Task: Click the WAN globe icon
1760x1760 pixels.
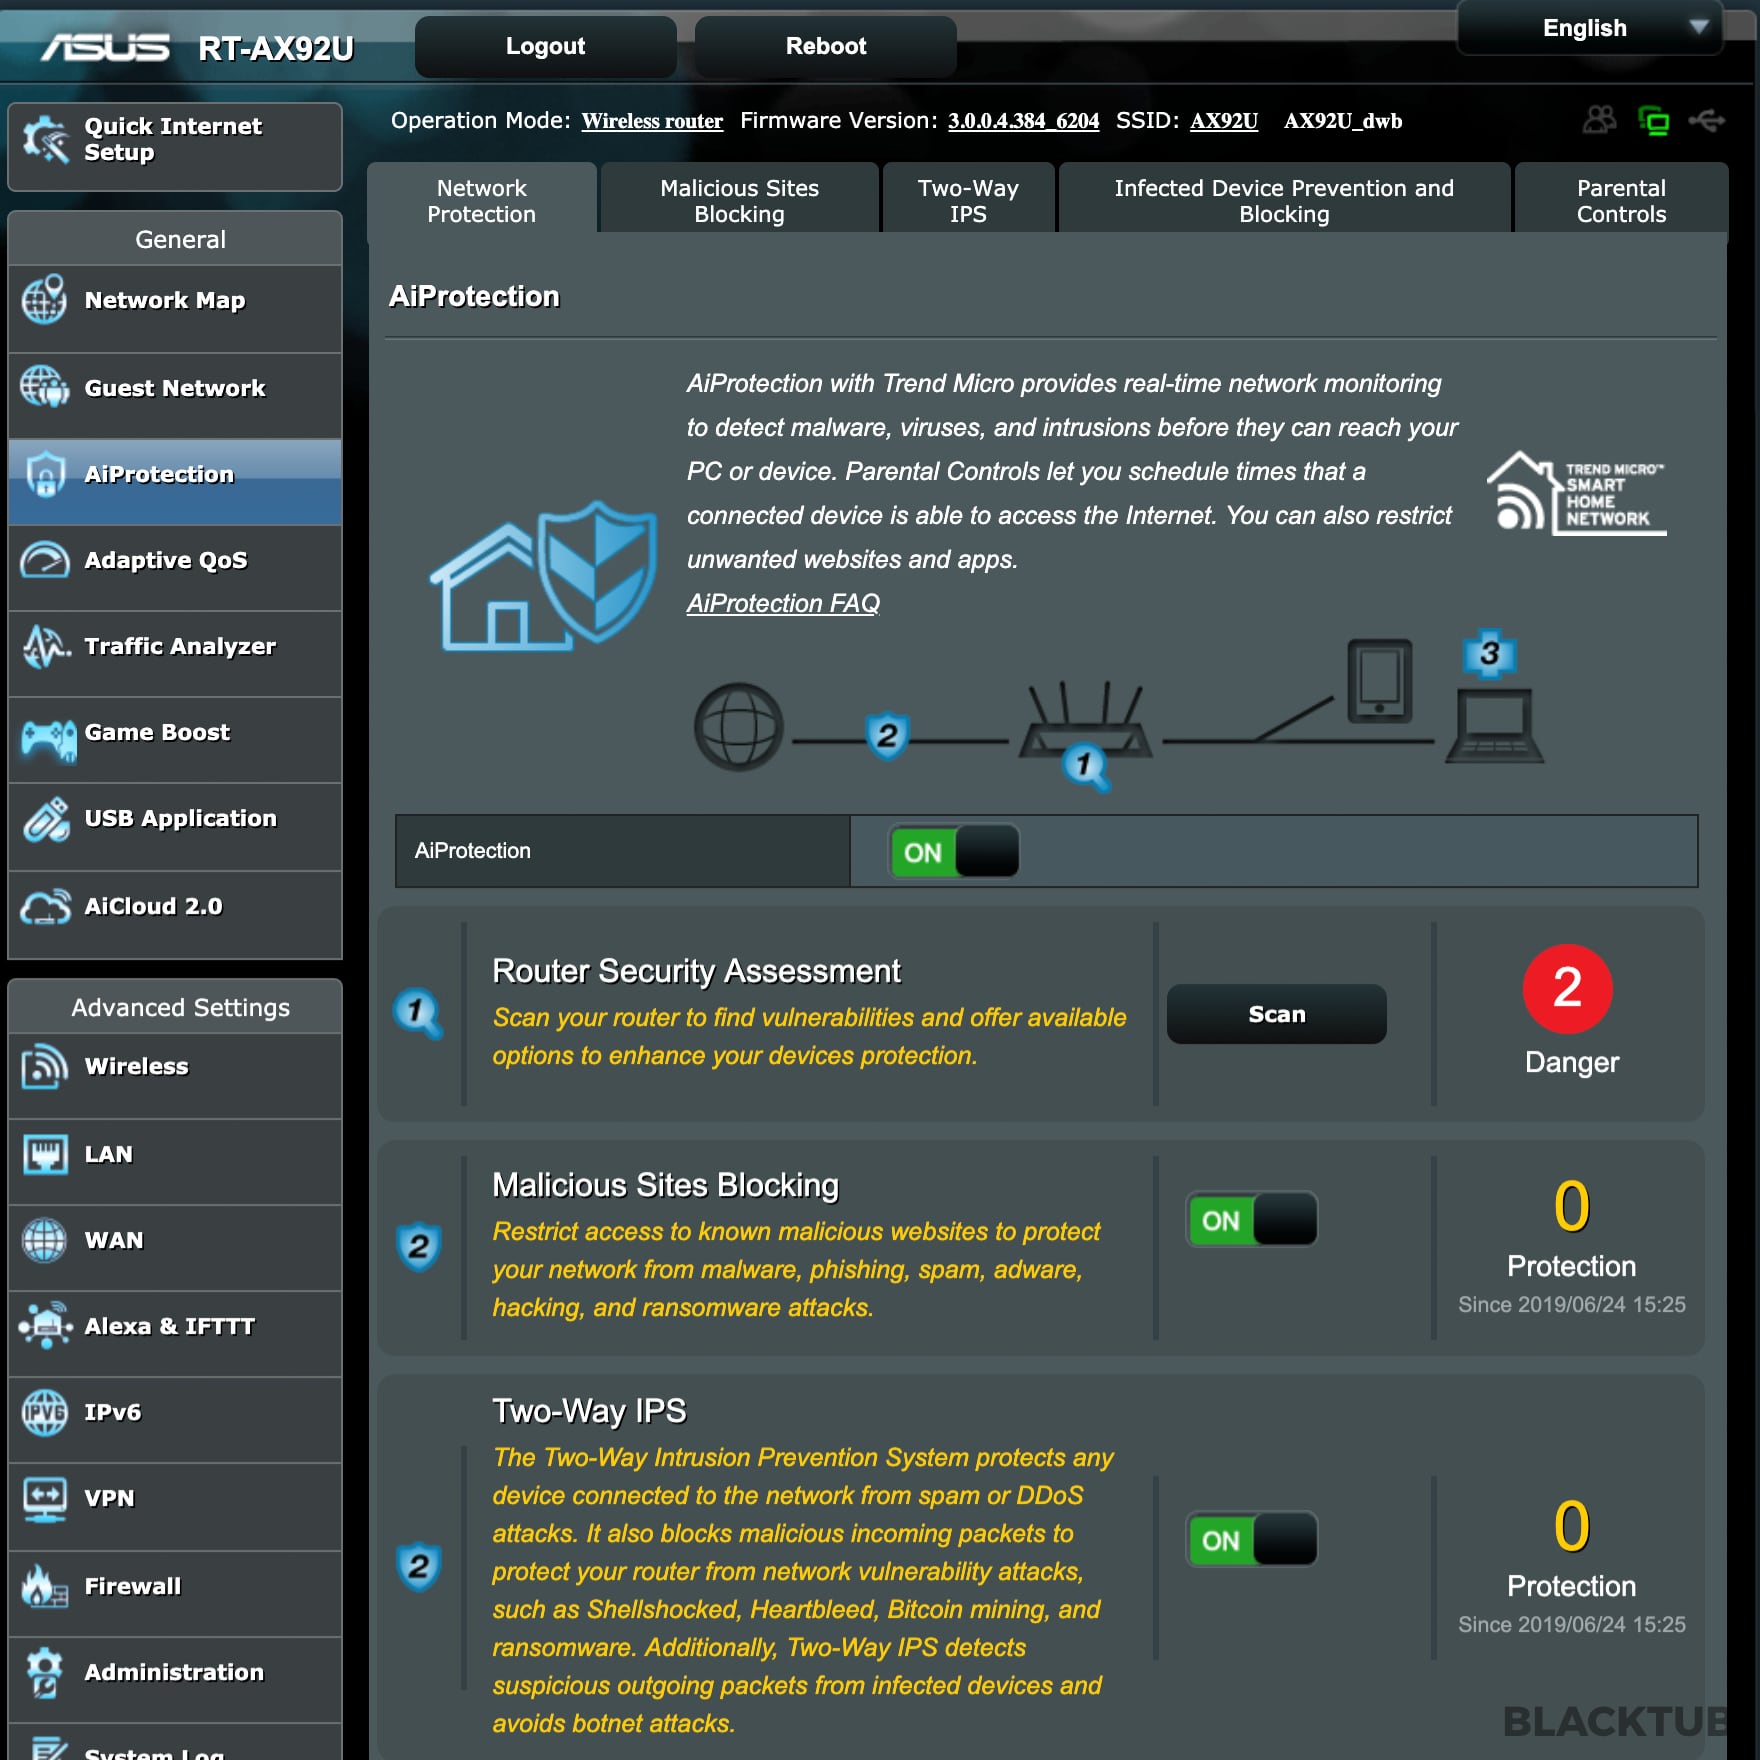Action: click(x=44, y=1240)
